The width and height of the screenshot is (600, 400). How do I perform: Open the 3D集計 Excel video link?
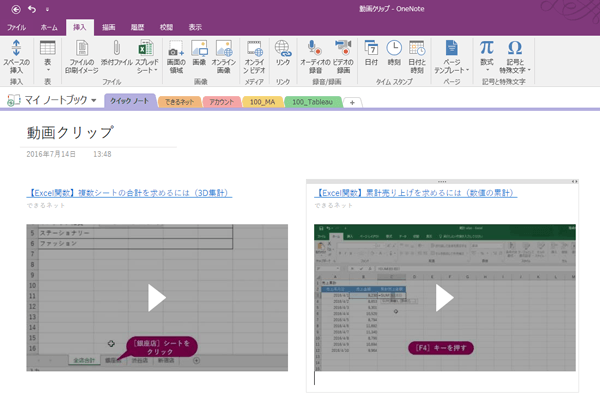pyautogui.click(x=129, y=193)
